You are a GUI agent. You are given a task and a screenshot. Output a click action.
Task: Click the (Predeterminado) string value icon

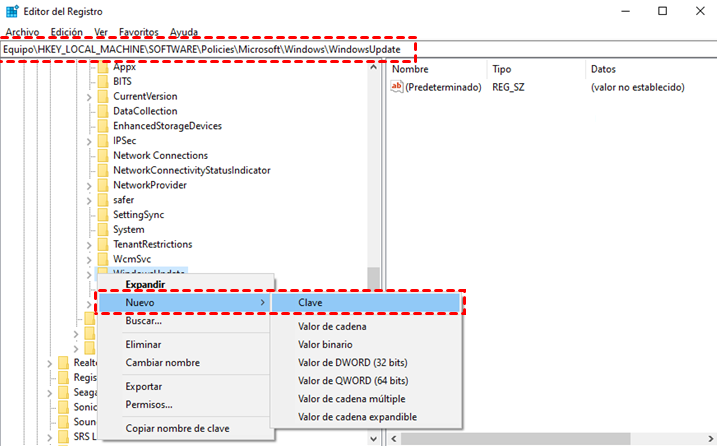coord(397,87)
